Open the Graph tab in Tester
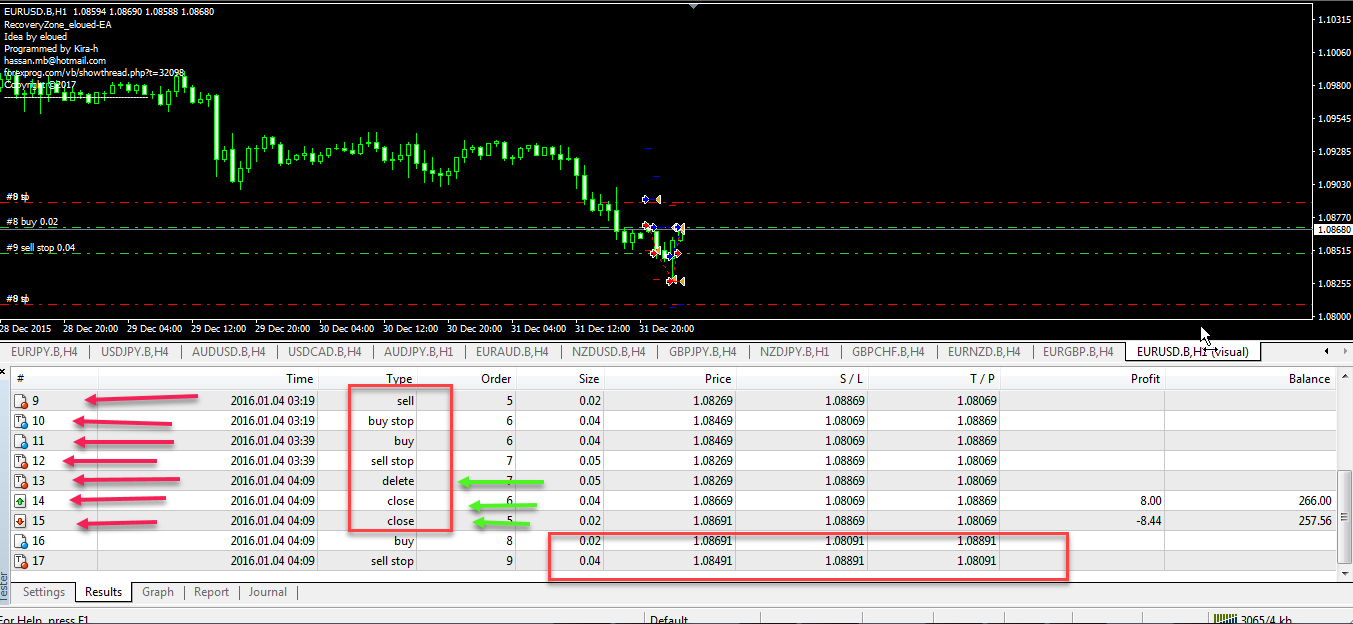 tap(158, 592)
